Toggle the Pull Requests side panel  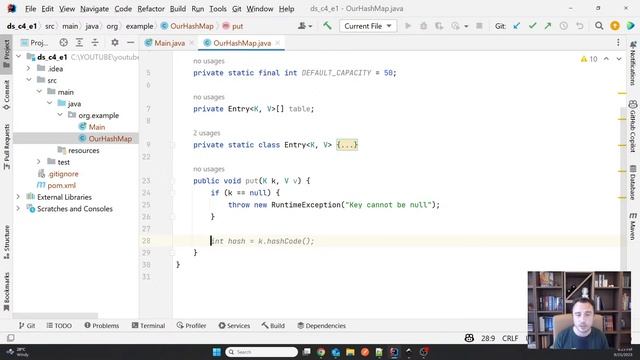[7, 146]
